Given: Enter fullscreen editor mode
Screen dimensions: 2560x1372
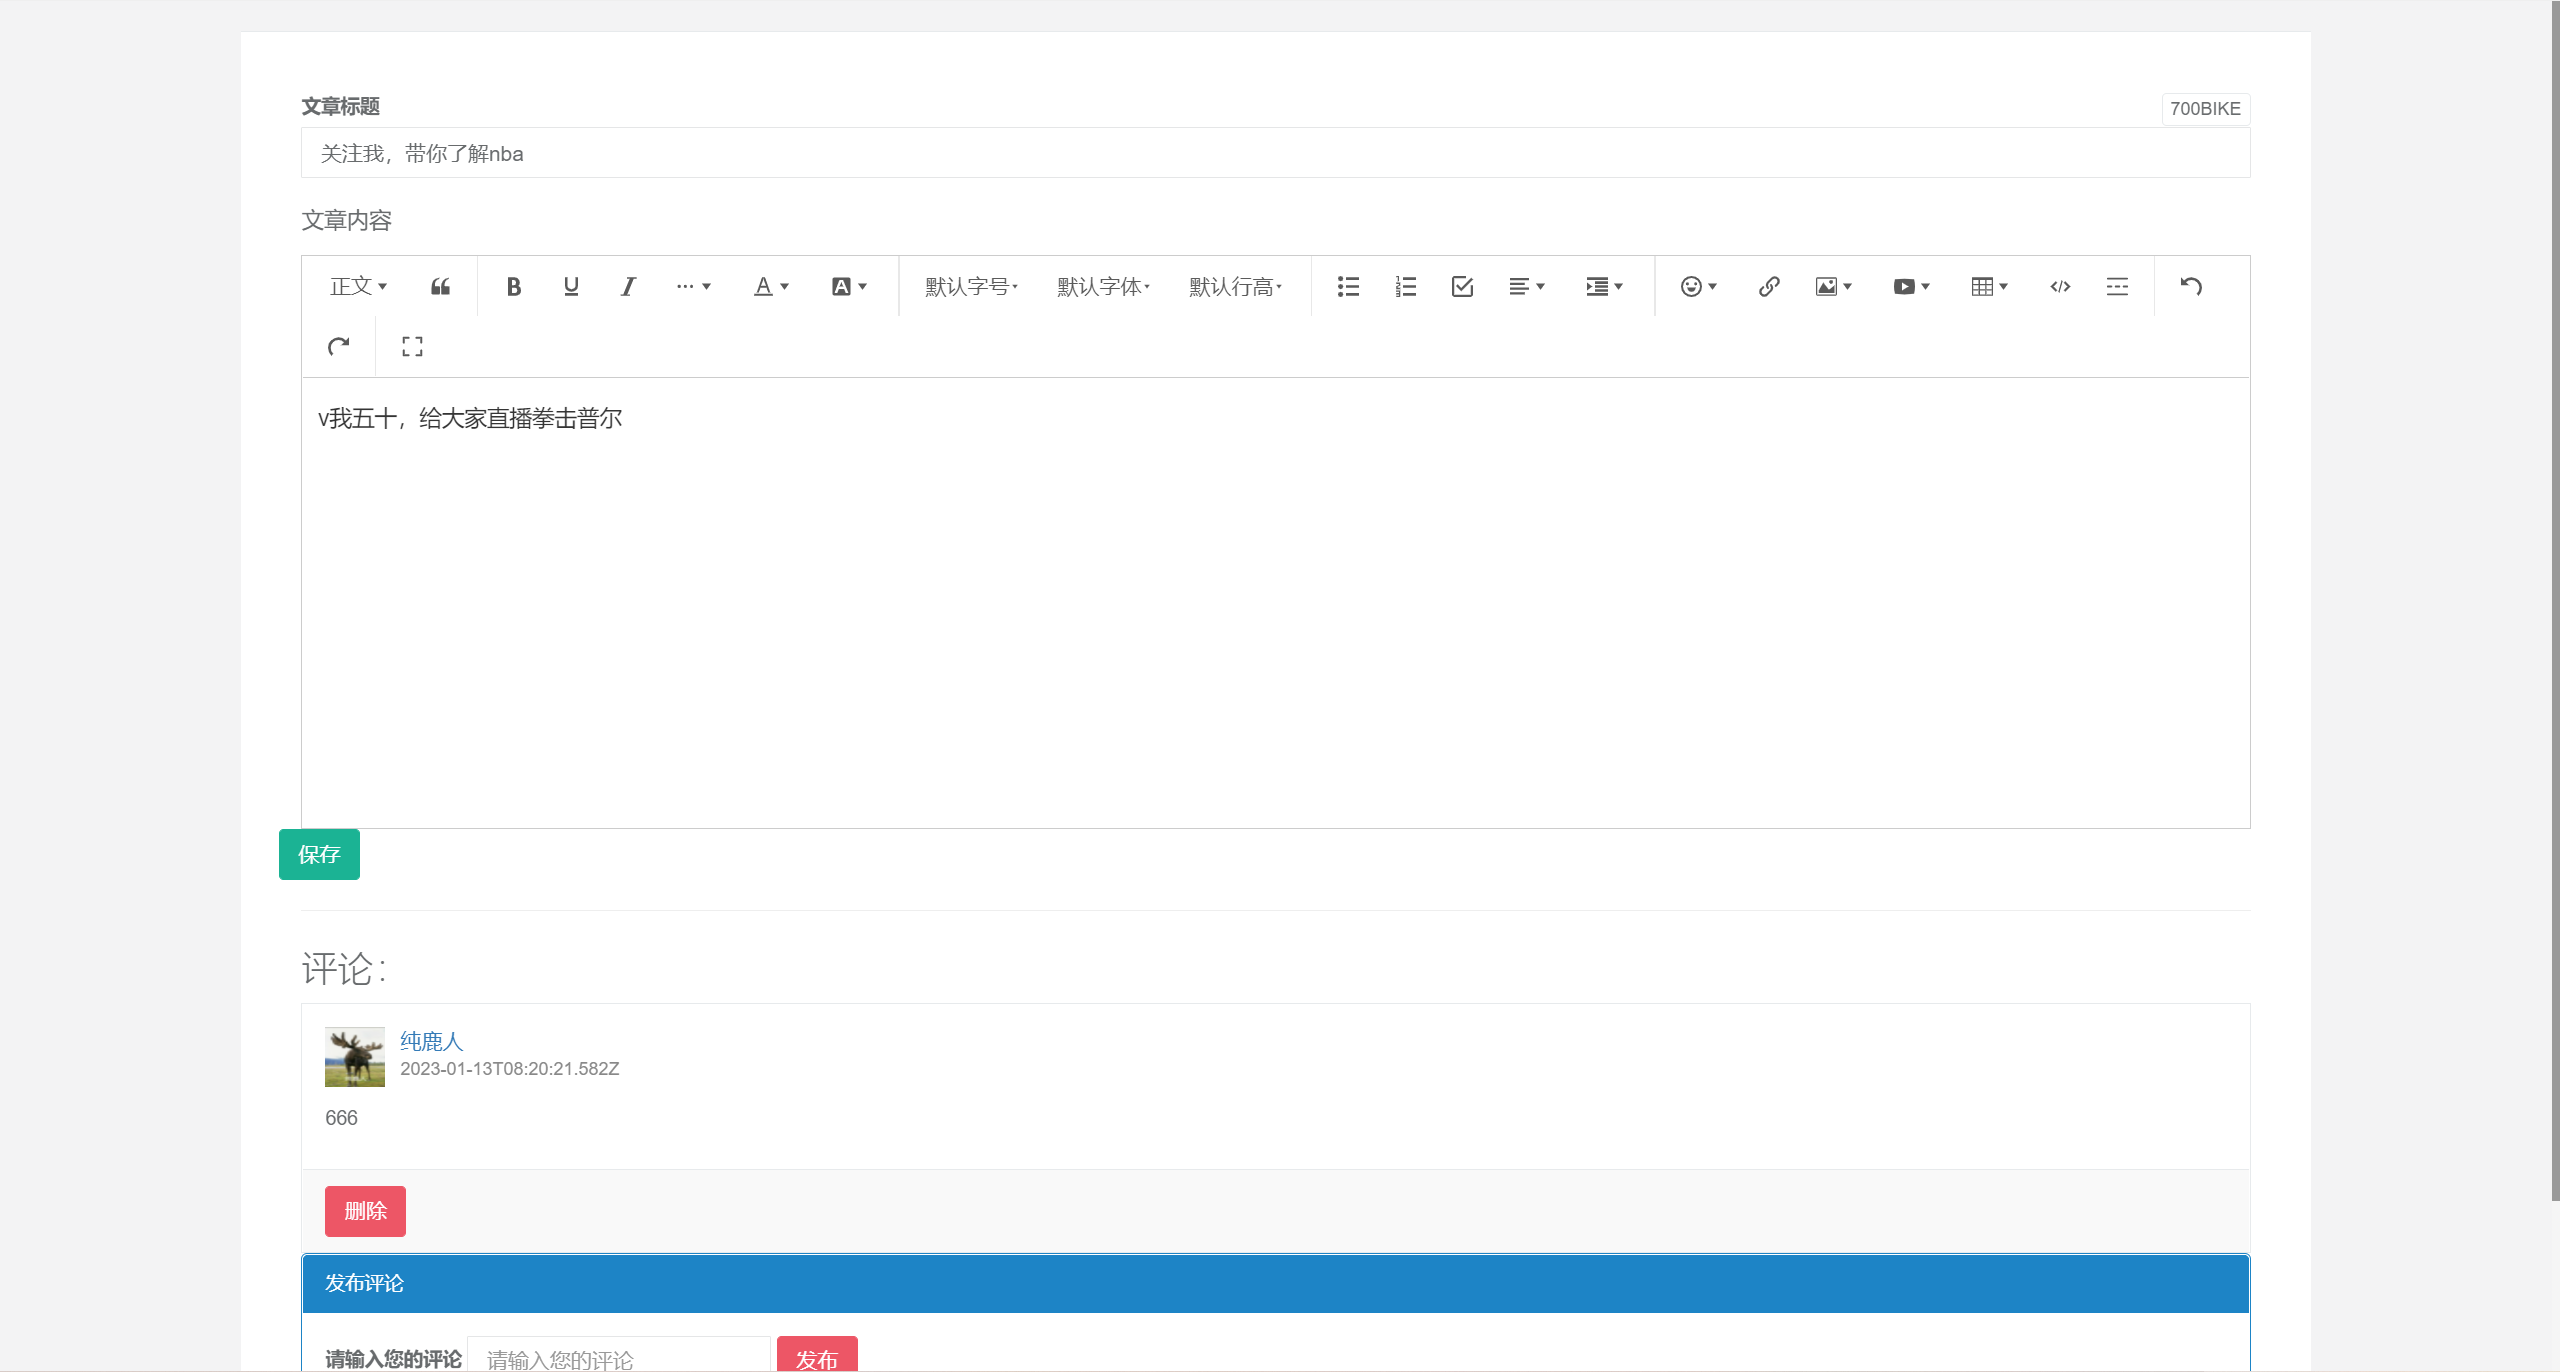Looking at the screenshot, I should pos(412,347).
